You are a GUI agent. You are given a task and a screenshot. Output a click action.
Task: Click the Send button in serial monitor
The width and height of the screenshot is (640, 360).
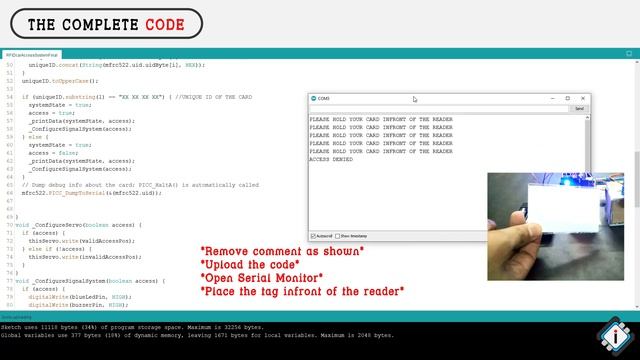coord(579,109)
